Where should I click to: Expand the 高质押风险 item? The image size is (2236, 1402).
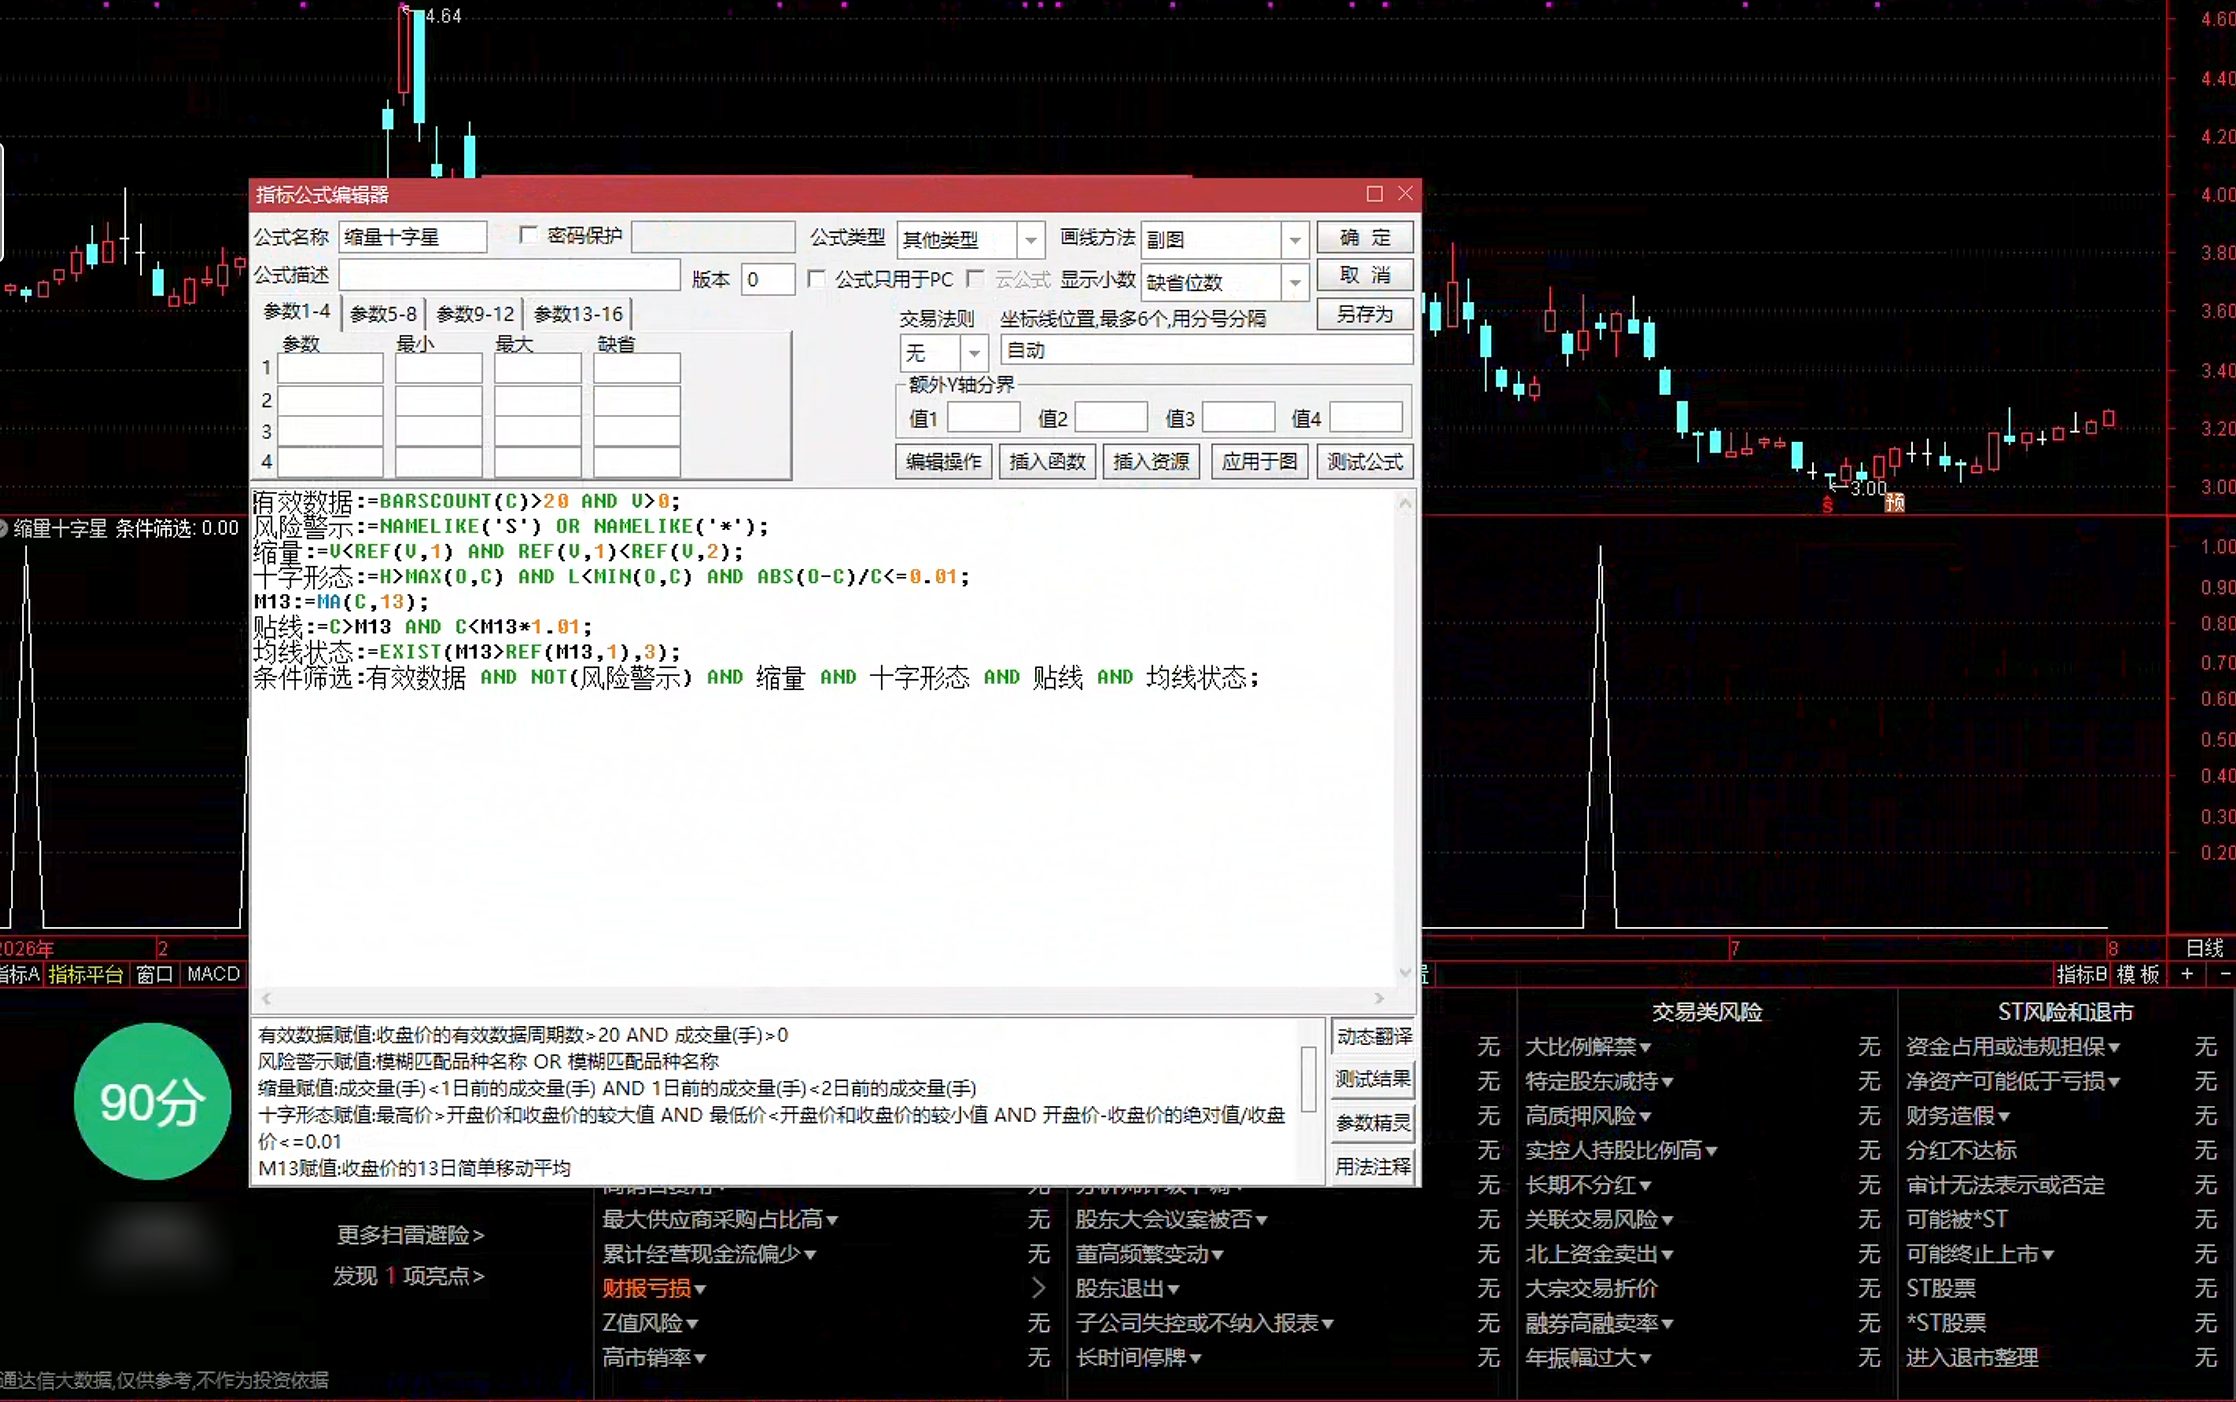coord(1588,1116)
